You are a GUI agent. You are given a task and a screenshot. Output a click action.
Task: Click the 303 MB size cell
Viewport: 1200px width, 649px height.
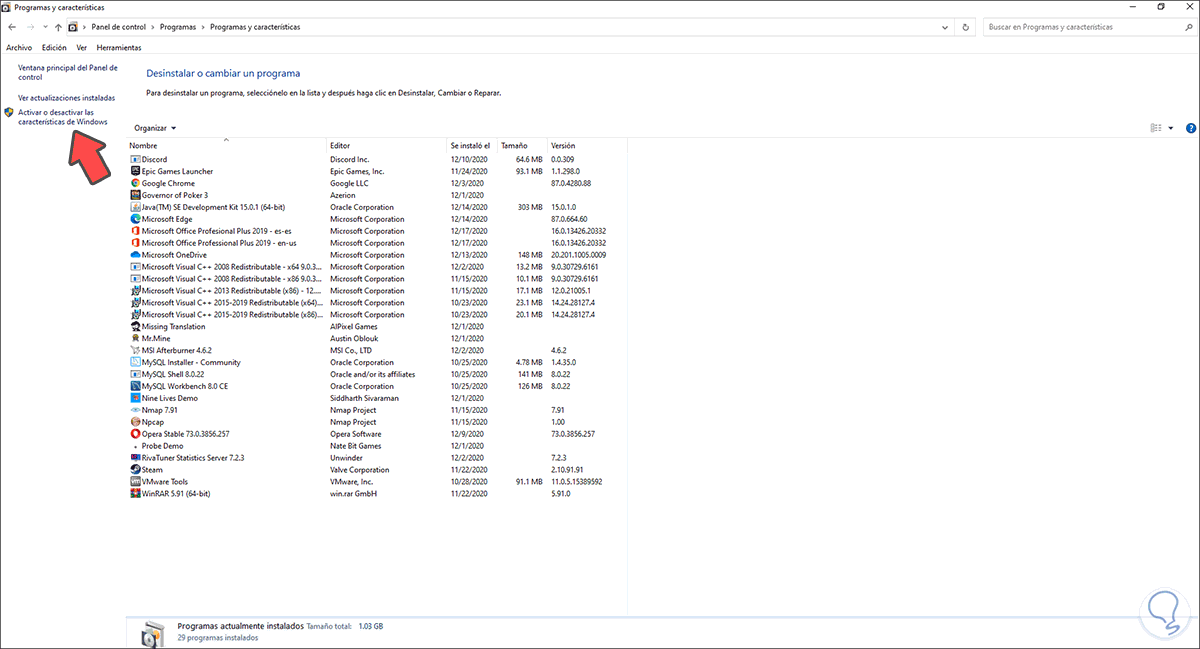[530, 208]
